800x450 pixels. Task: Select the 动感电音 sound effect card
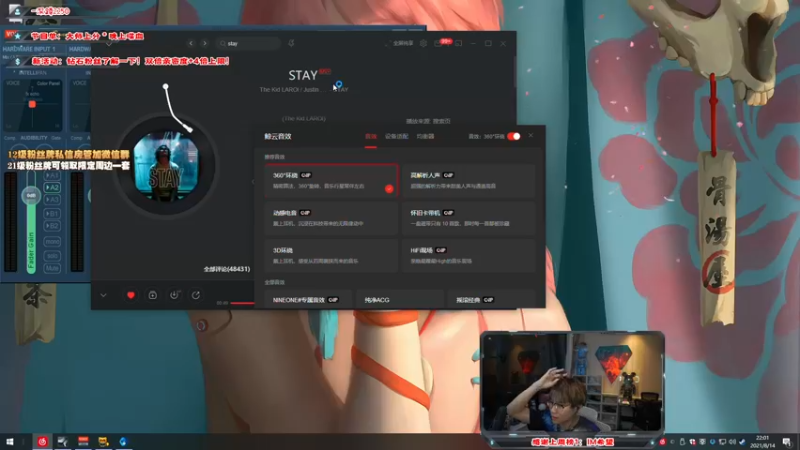(x=331, y=218)
